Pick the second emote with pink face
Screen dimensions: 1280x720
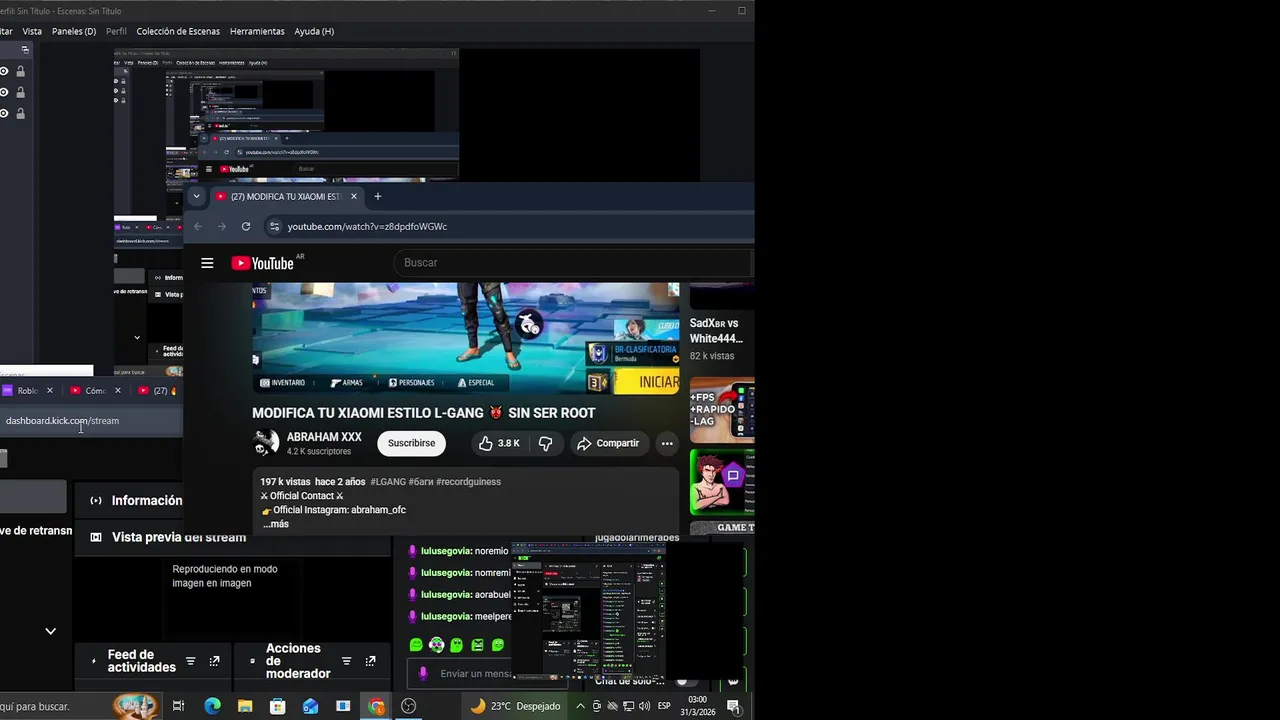tap(436, 645)
